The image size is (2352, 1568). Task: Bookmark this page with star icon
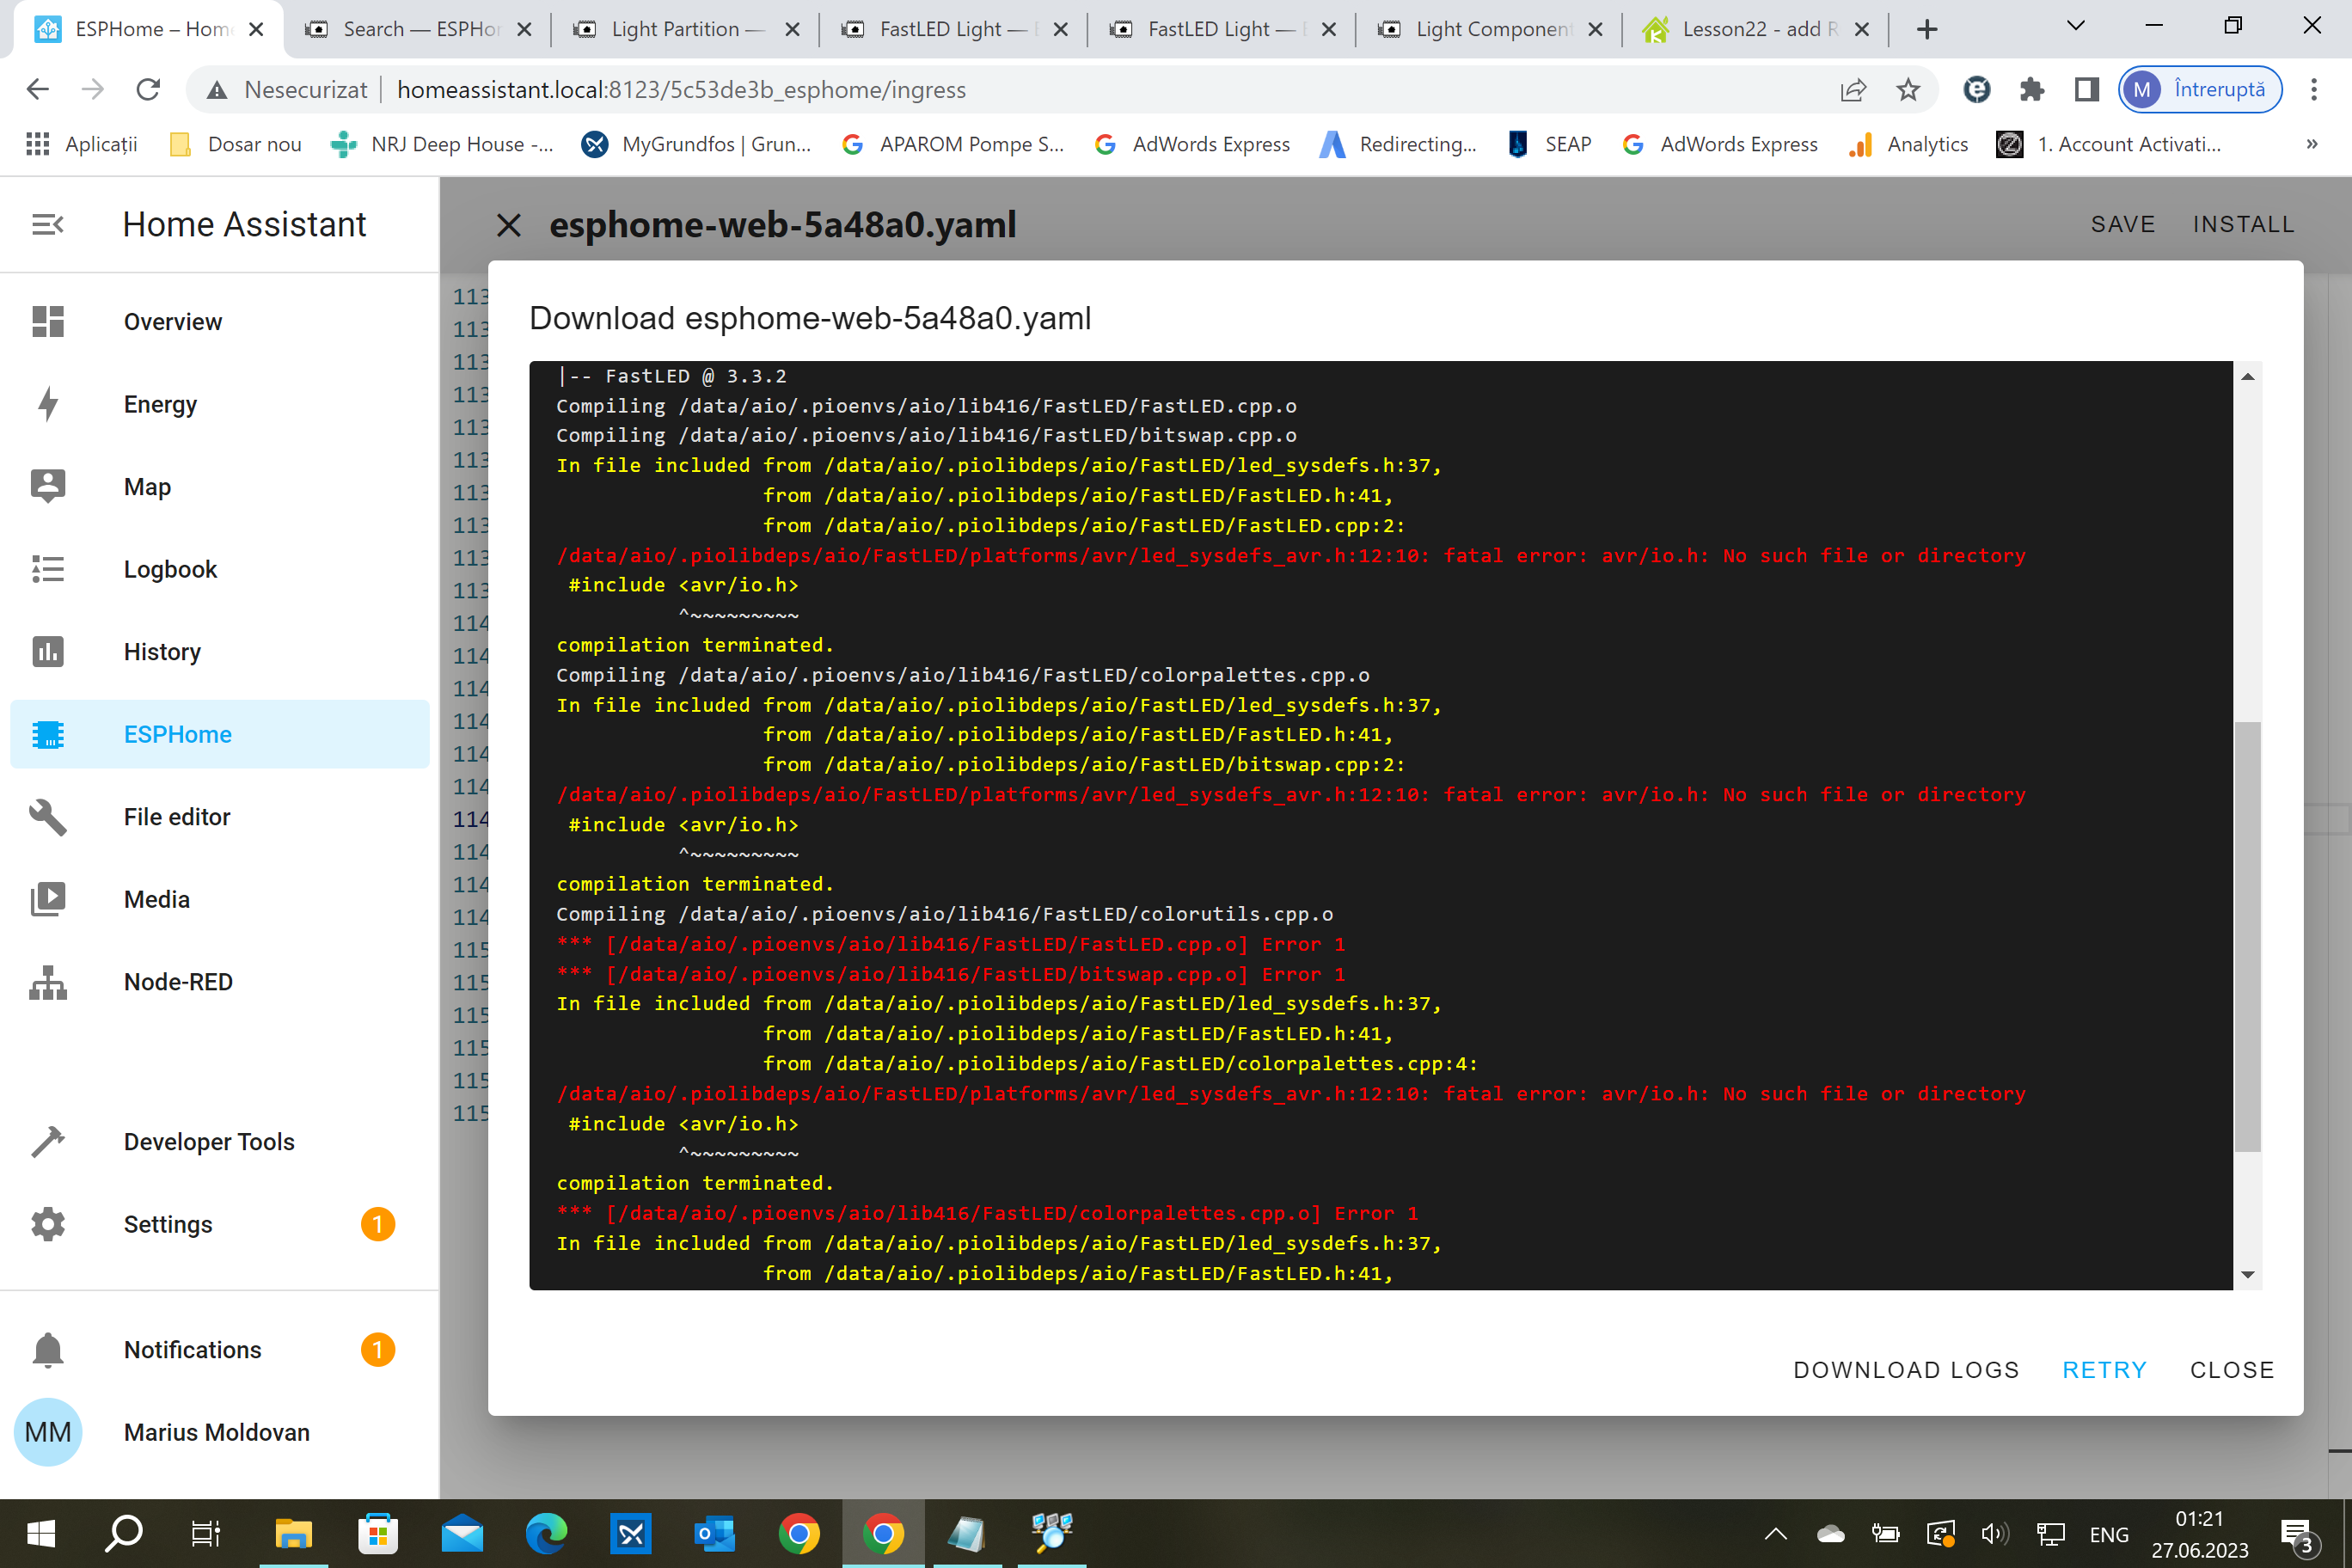pyautogui.click(x=1907, y=90)
